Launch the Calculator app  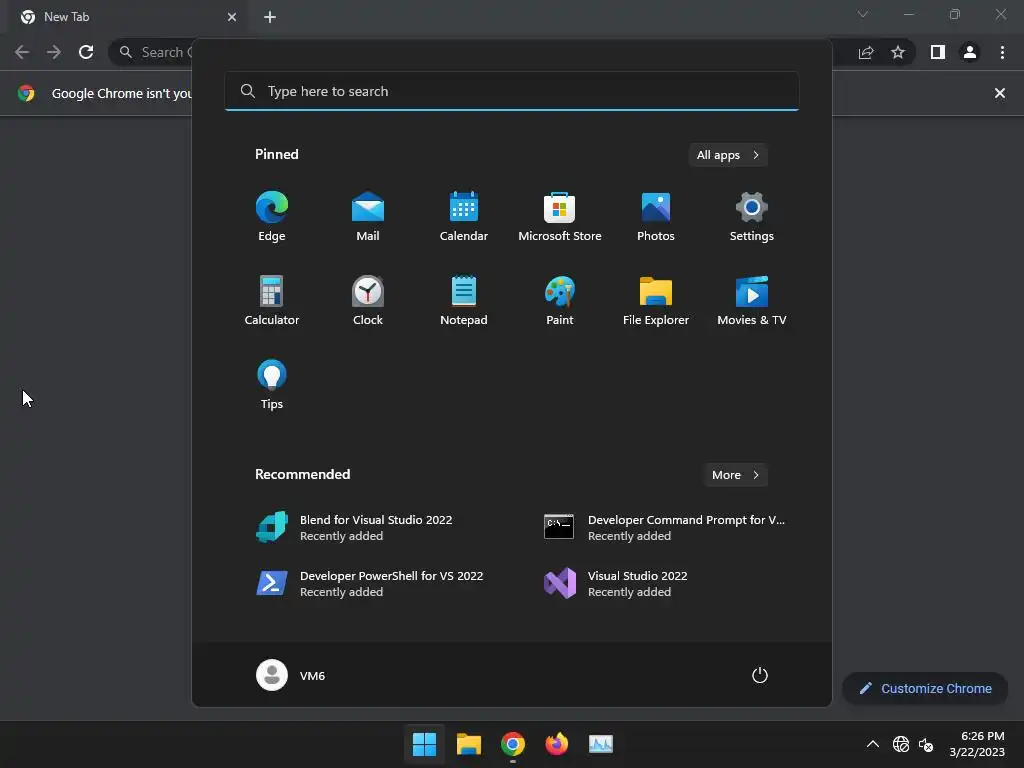coord(272,300)
